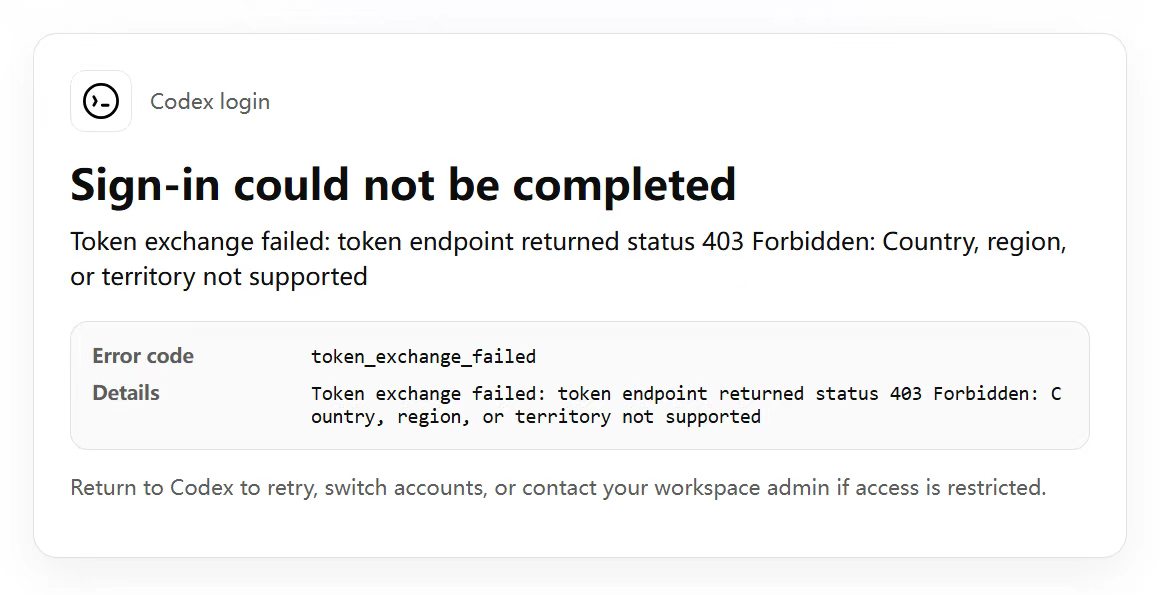Click 'or territory not supported' in the description
The width and height of the screenshot is (1168, 595).
(x=219, y=276)
